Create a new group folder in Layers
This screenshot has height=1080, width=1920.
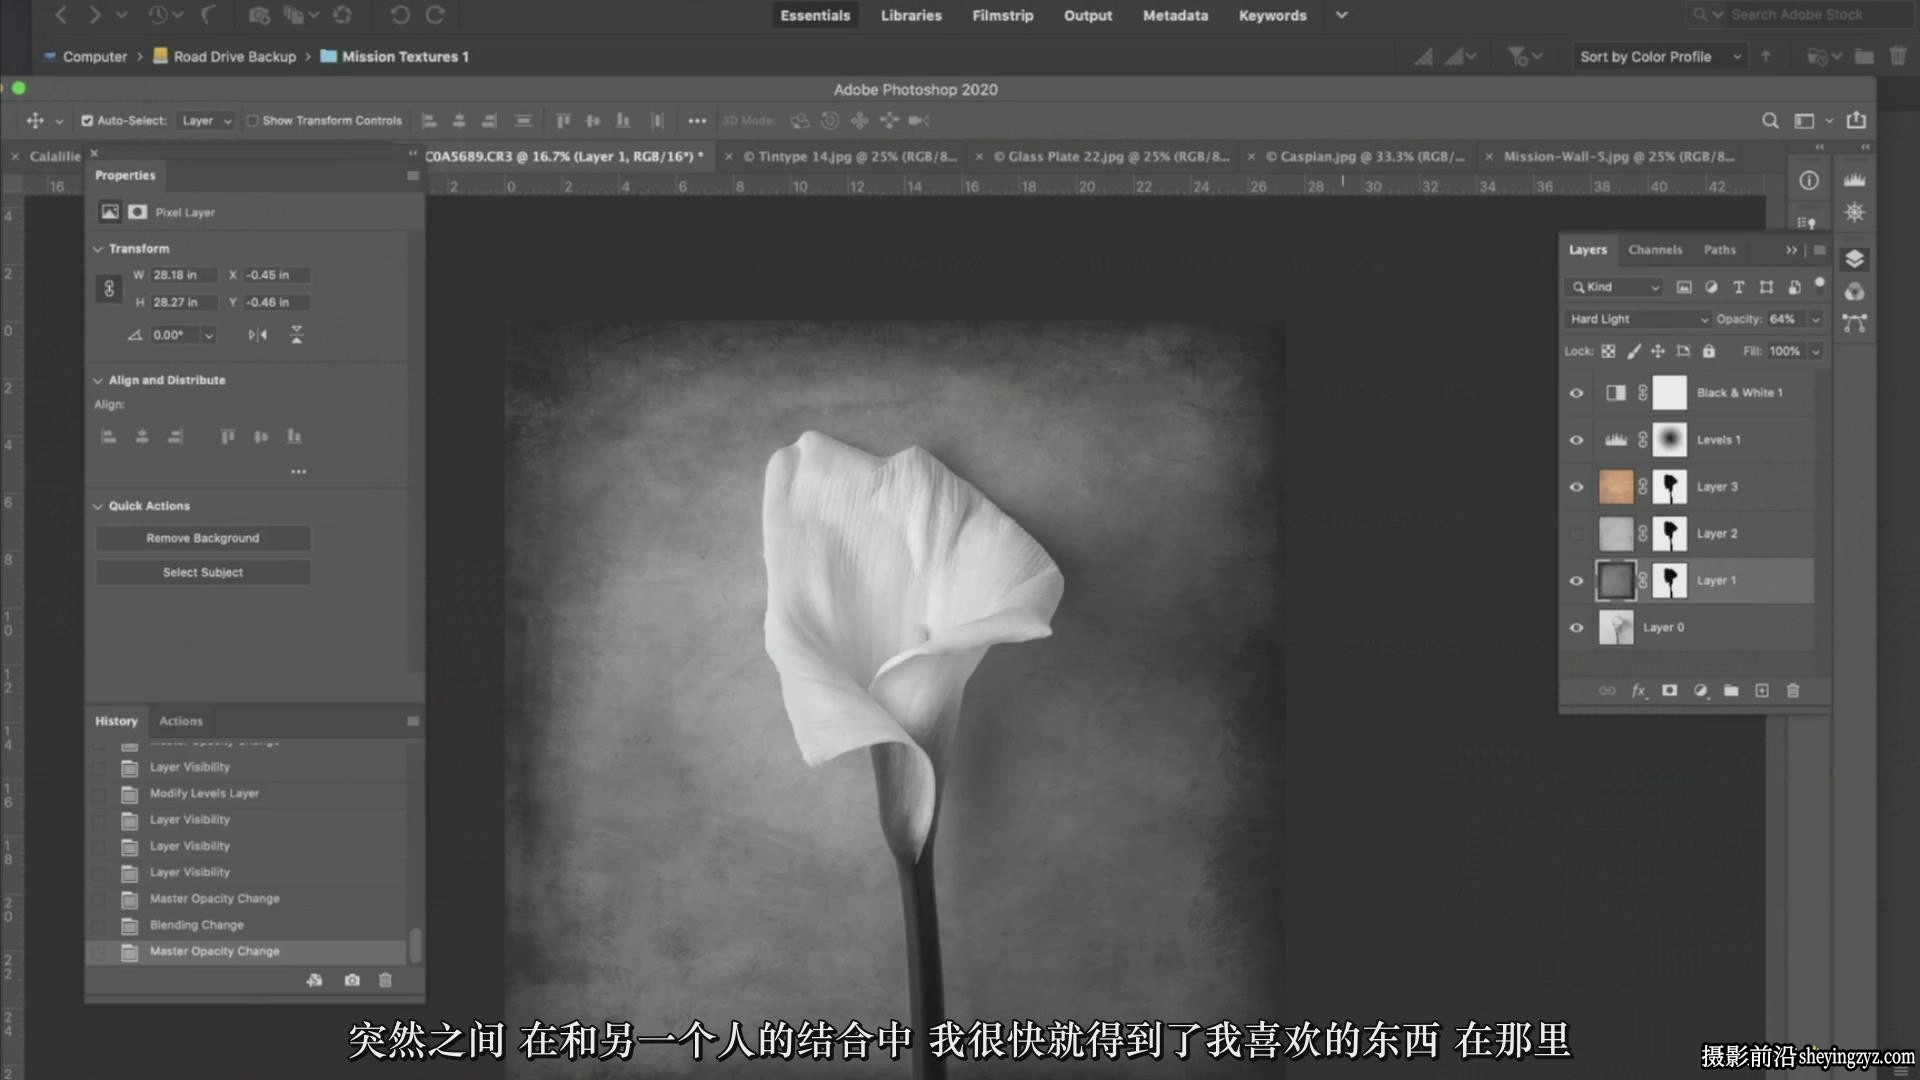tap(1731, 690)
